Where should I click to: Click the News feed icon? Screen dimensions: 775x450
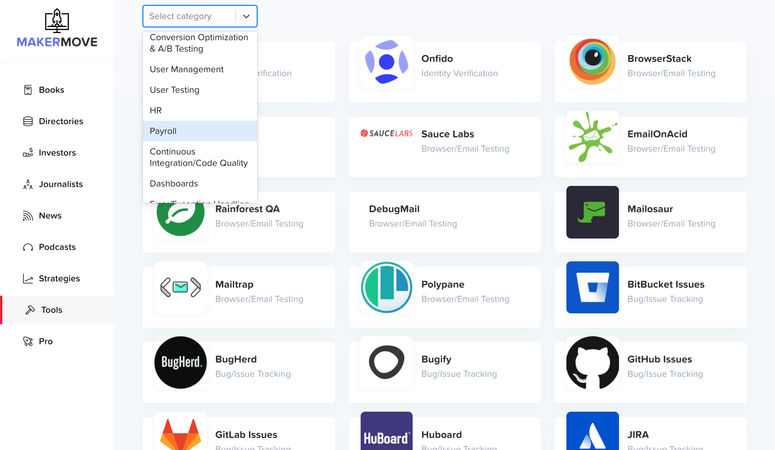[x=28, y=216]
